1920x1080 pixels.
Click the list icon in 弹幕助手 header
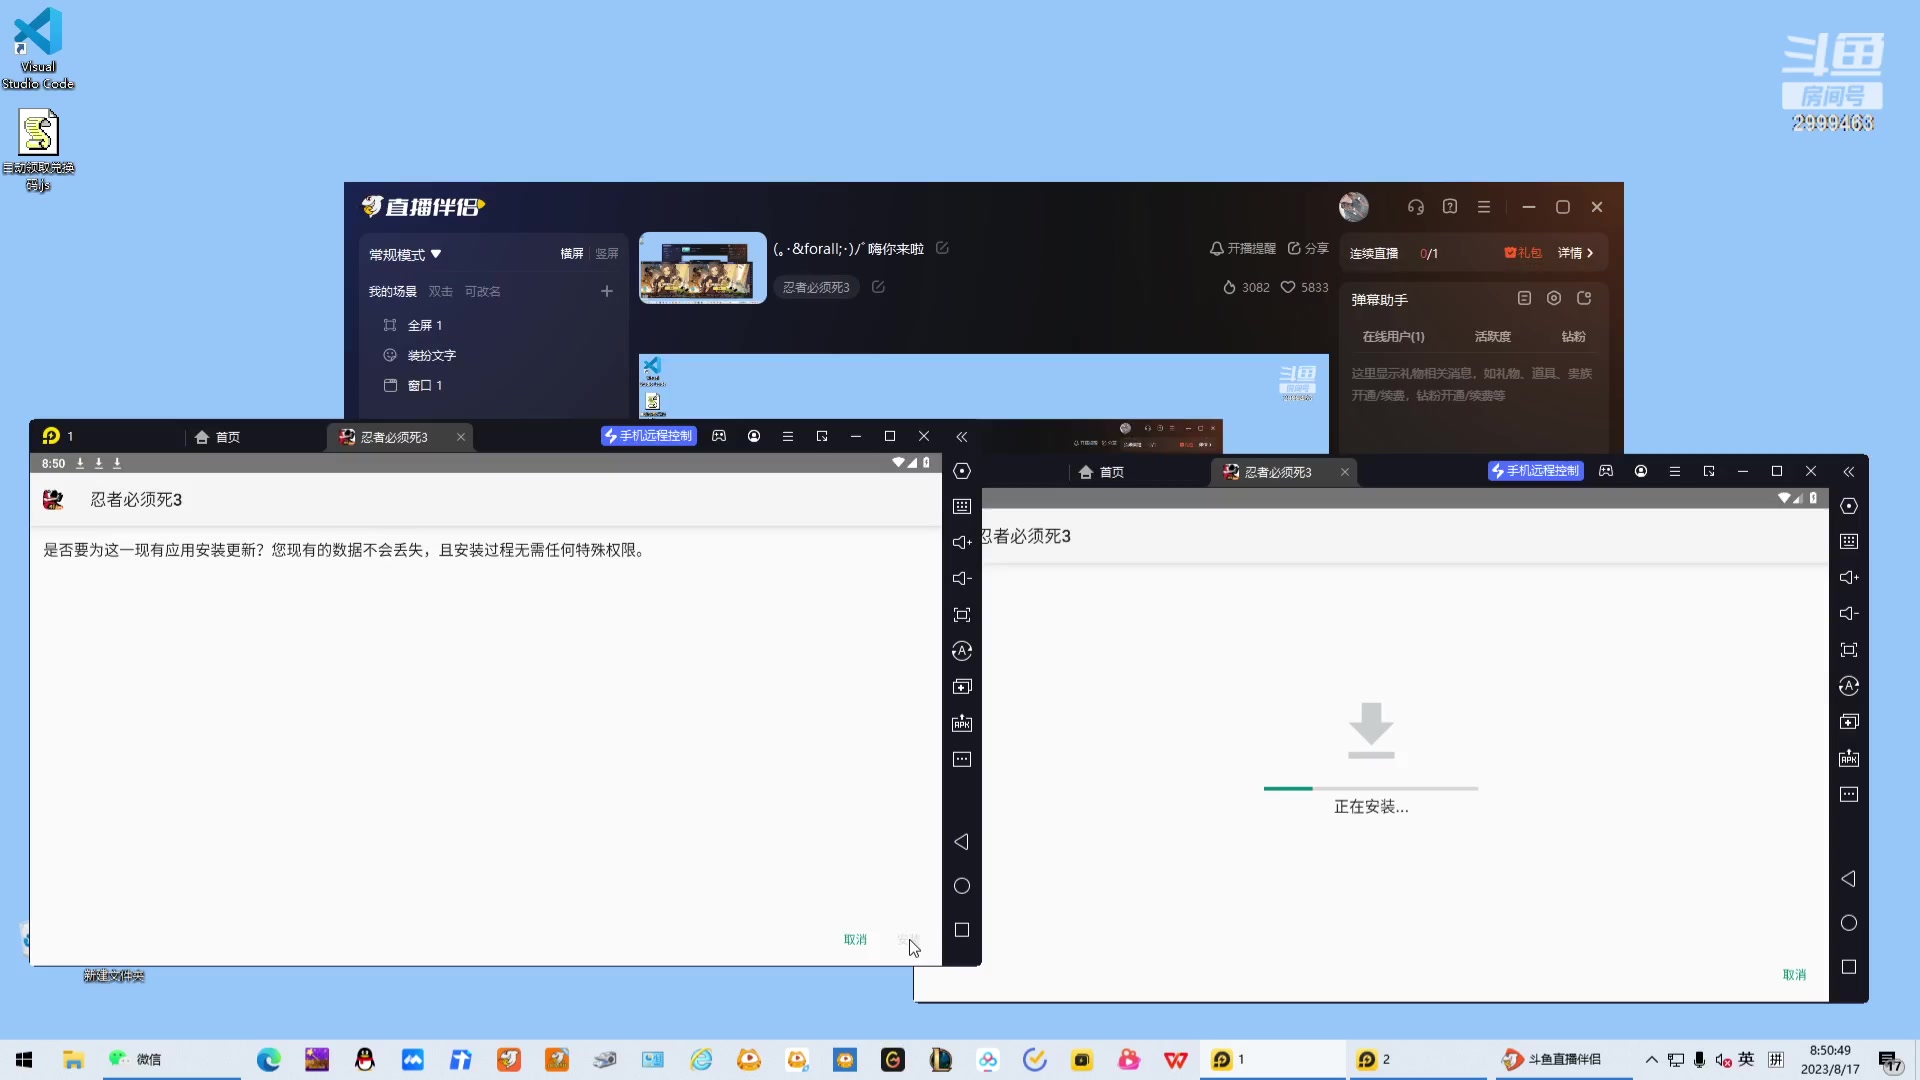tap(1524, 298)
